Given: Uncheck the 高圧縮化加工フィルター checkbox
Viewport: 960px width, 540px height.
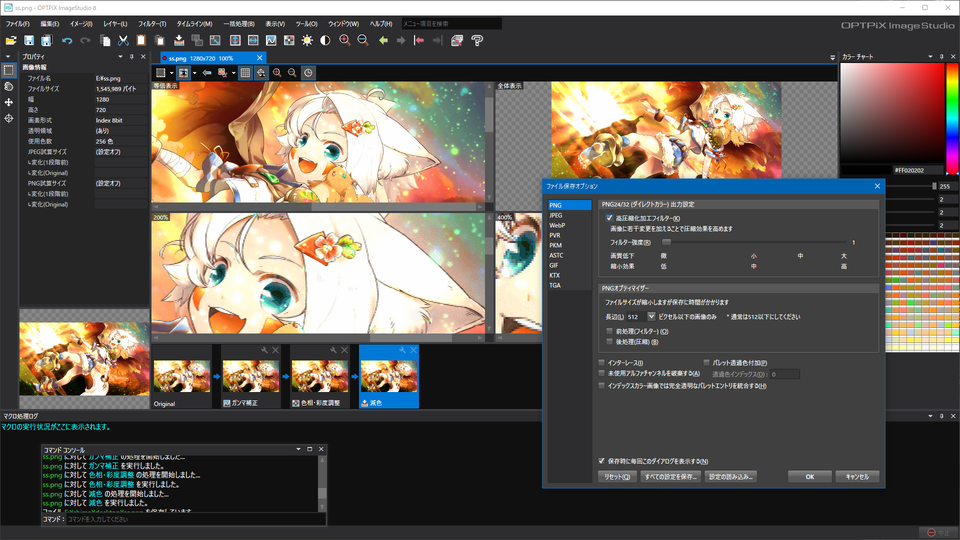Looking at the screenshot, I should pyautogui.click(x=610, y=218).
